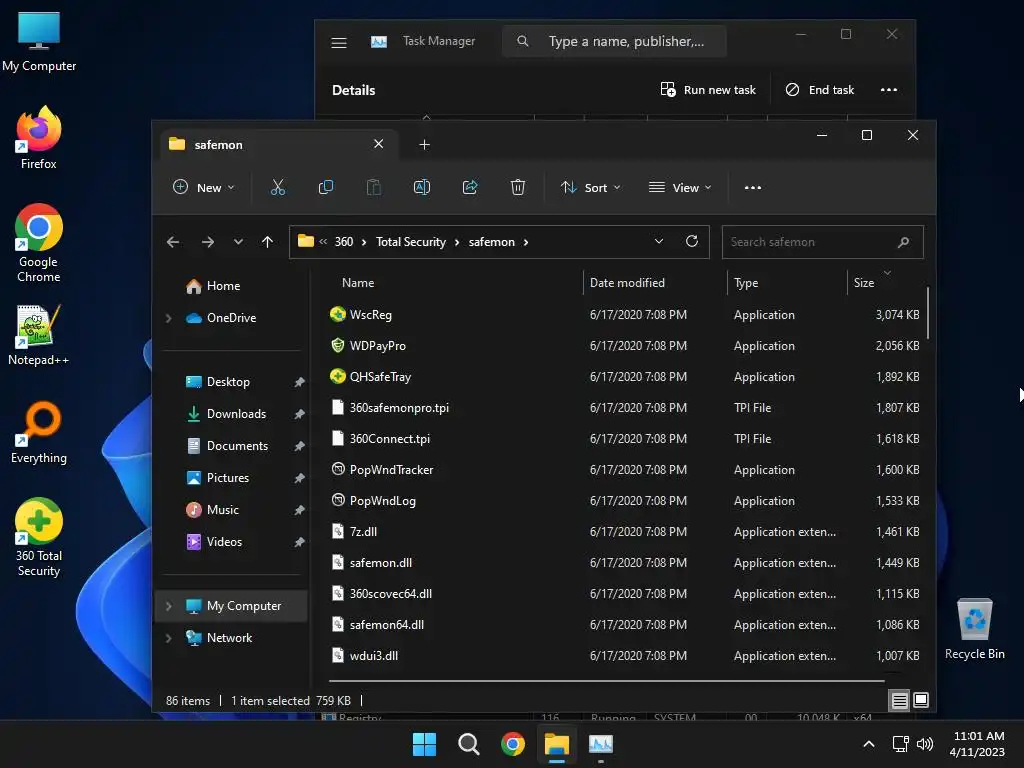Viewport: 1024px width, 768px height.
Task: Show hidden system tray icons chevron
Action: point(869,744)
